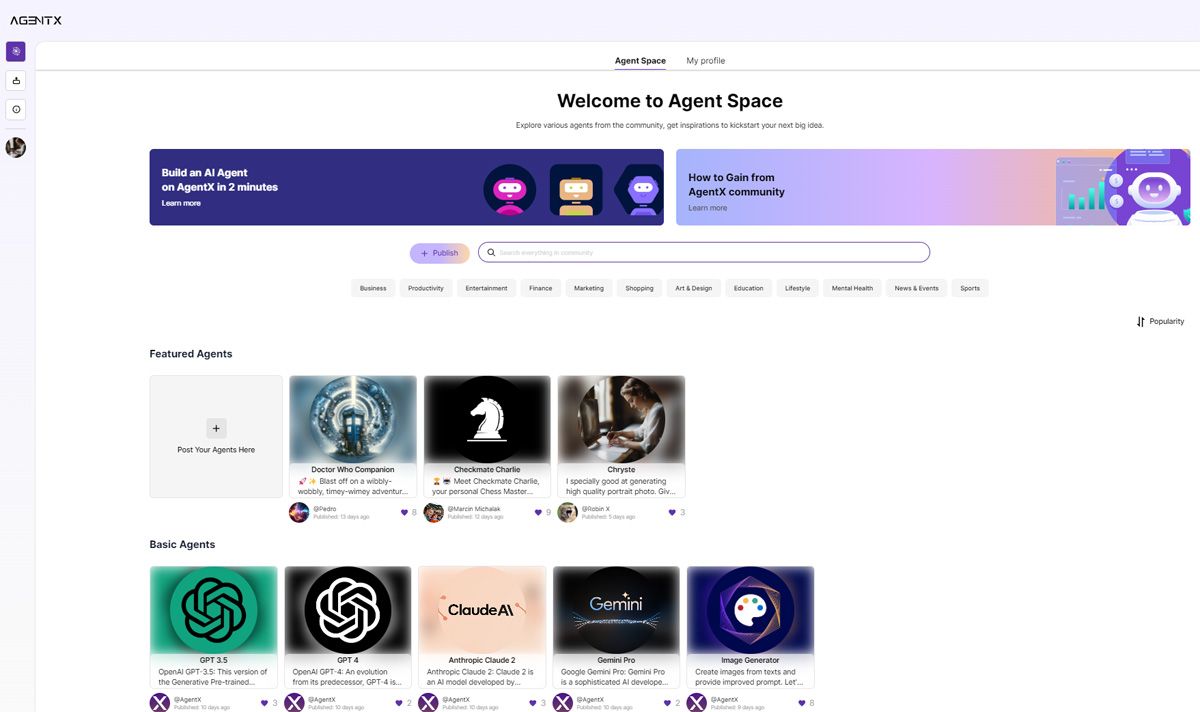Like the Checkmate Charlie agent heart
Screen dimensions: 1200x712
pos(538,512)
